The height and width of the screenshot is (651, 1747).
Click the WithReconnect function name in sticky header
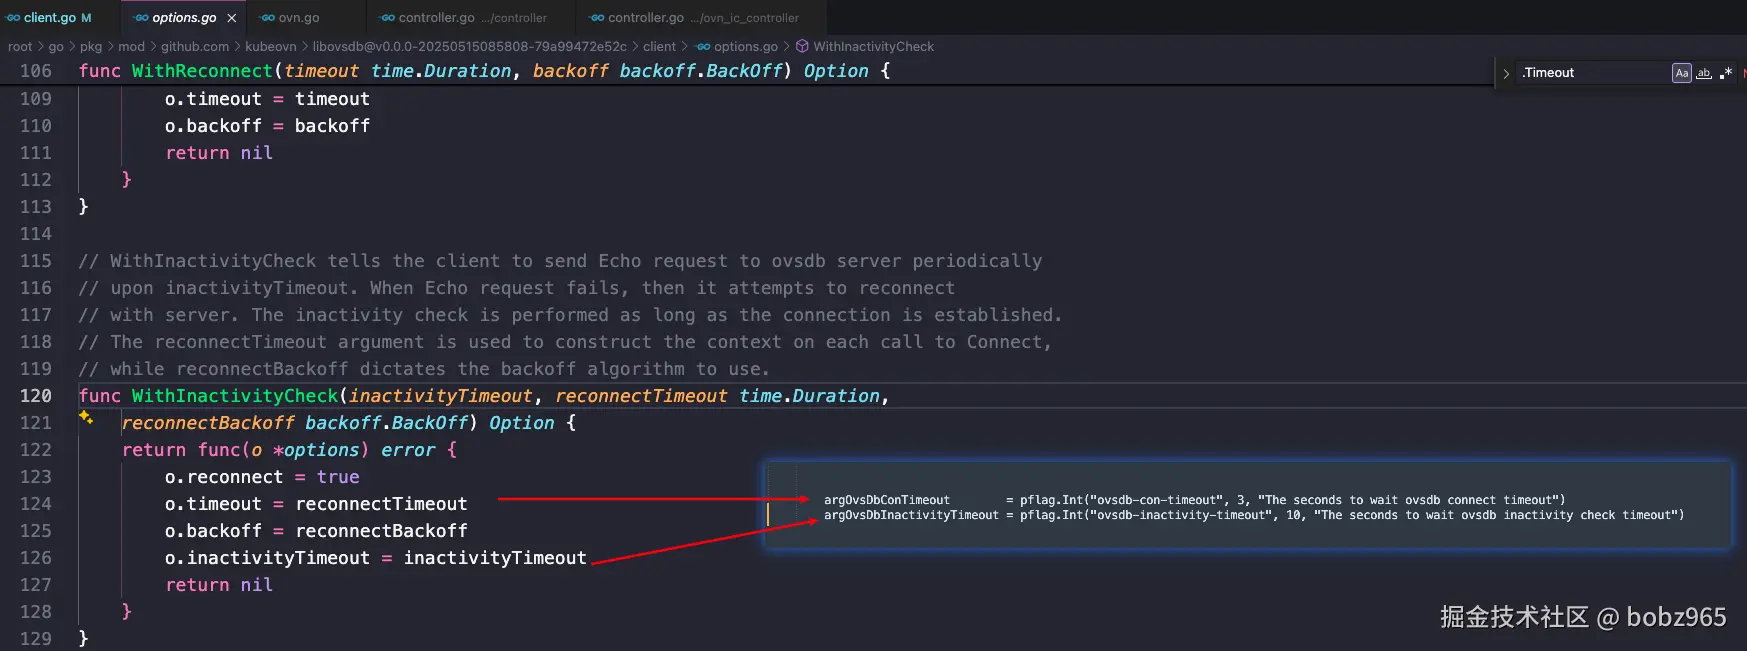202,71
